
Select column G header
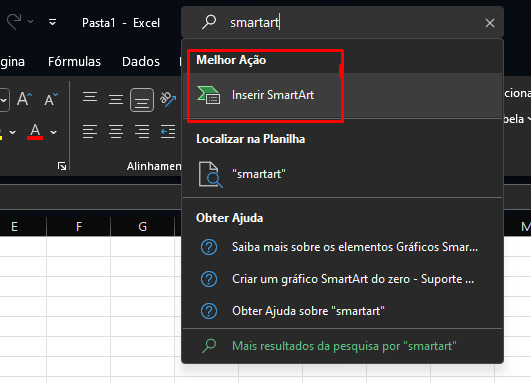(143, 226)
